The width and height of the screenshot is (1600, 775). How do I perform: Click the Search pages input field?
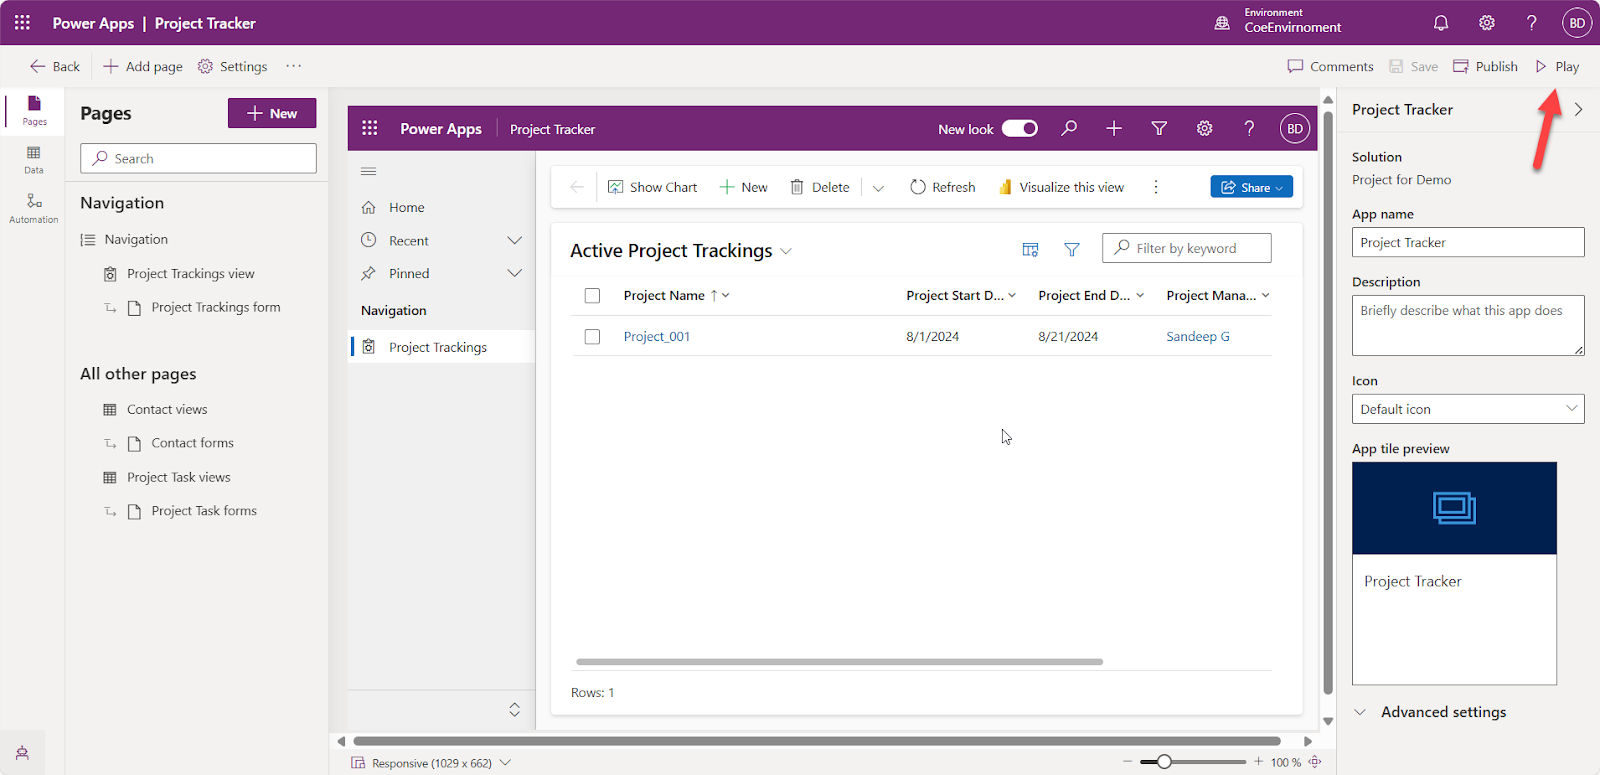click(x=198, y=158)
